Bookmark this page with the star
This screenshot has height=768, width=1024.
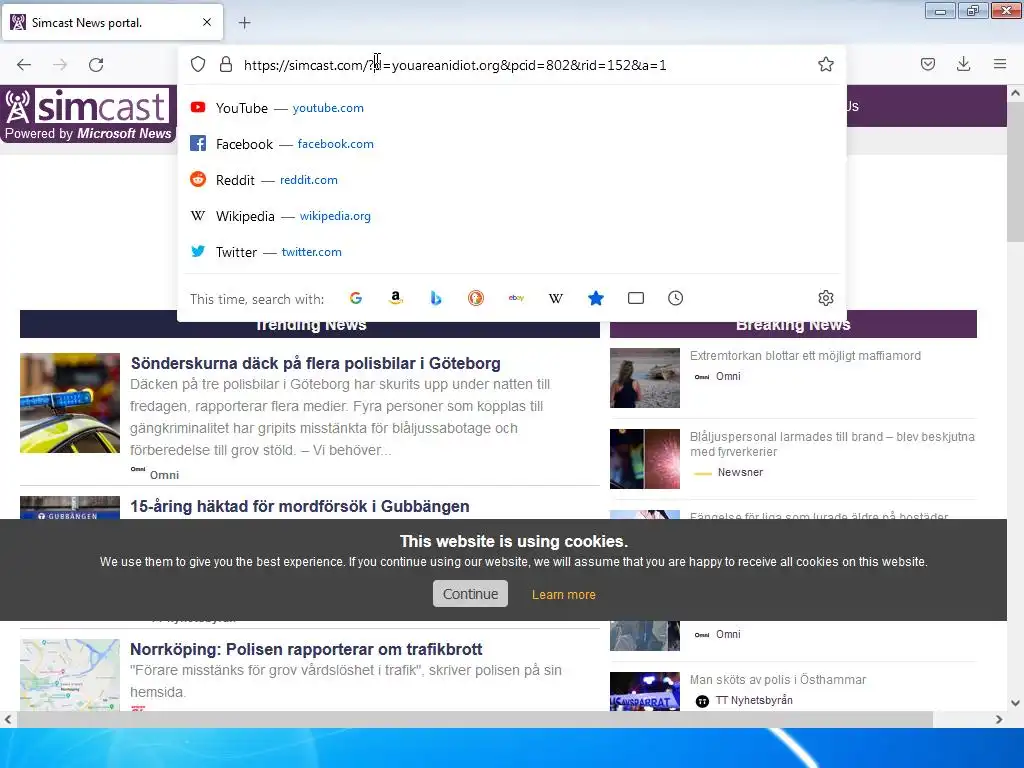(825, 64)
